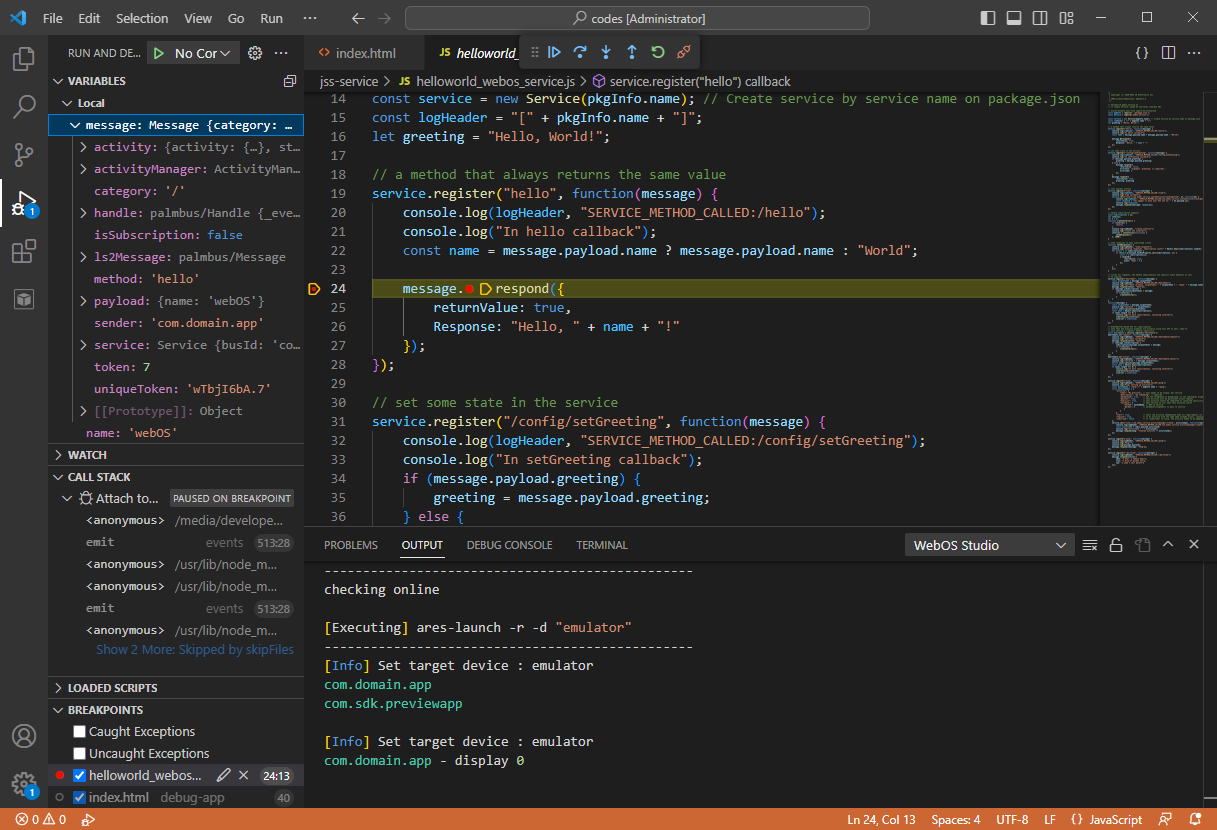Open the WebOS Studio output channel dropdown

coord(989,545)
